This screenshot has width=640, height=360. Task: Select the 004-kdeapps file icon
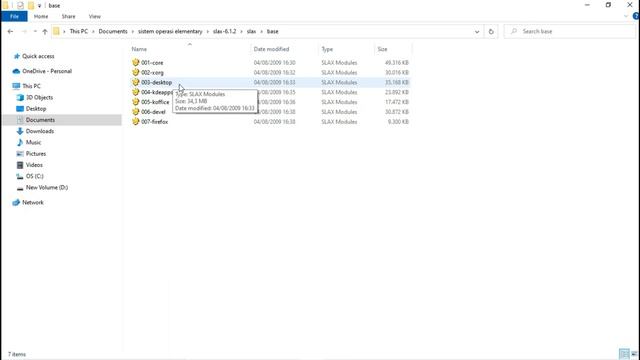click(x=136, y=92)
